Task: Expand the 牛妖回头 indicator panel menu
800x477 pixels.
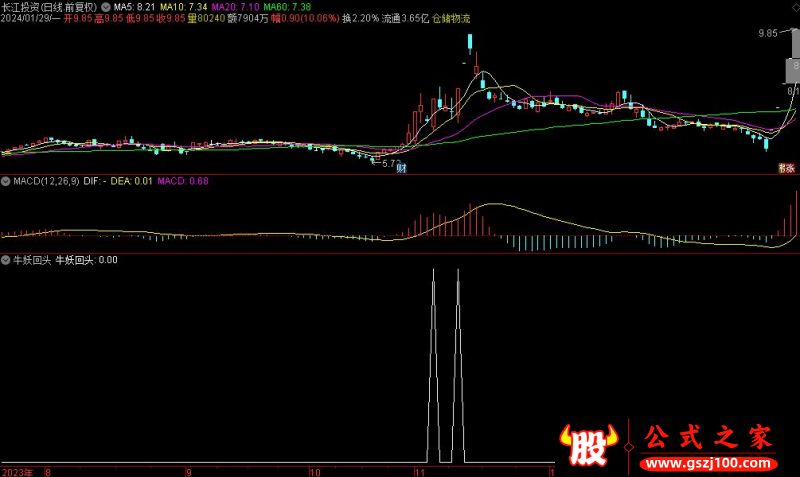Action: (5, 259)
